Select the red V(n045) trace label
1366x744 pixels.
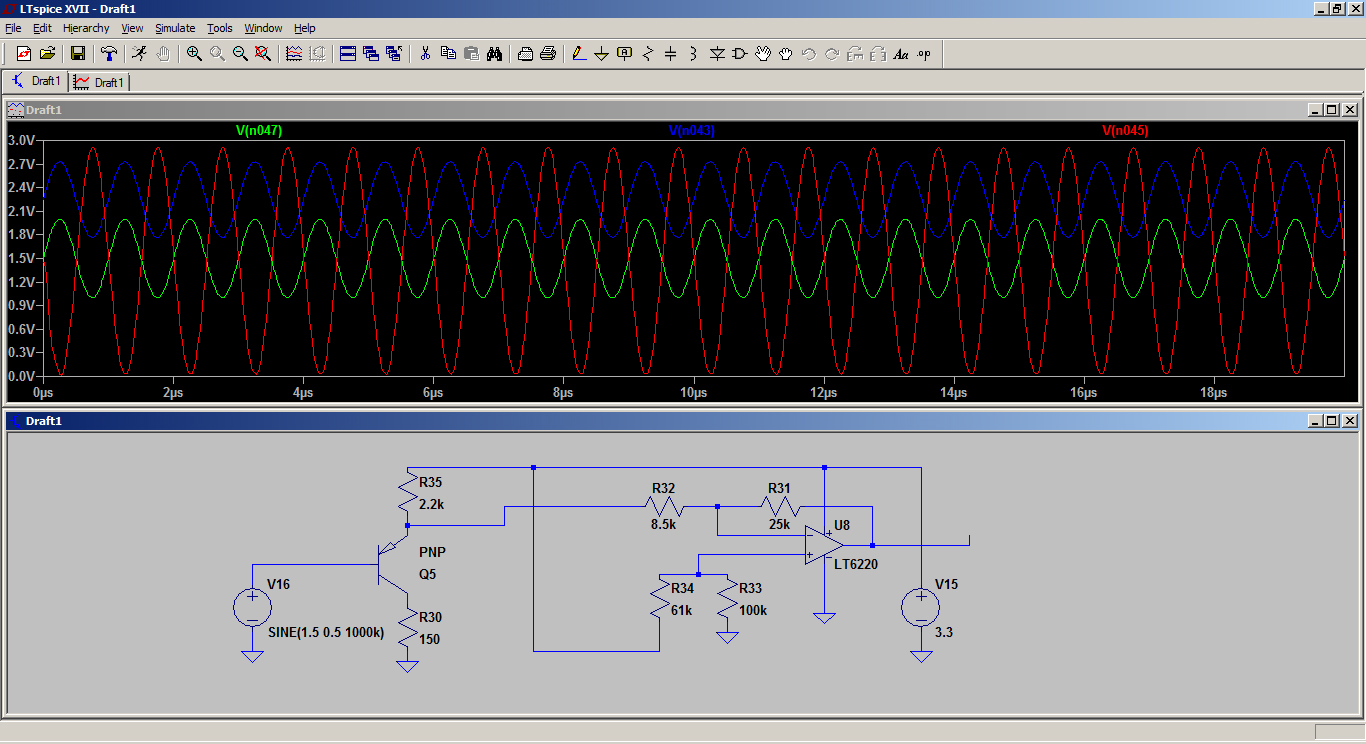[x=1125, y=130]
